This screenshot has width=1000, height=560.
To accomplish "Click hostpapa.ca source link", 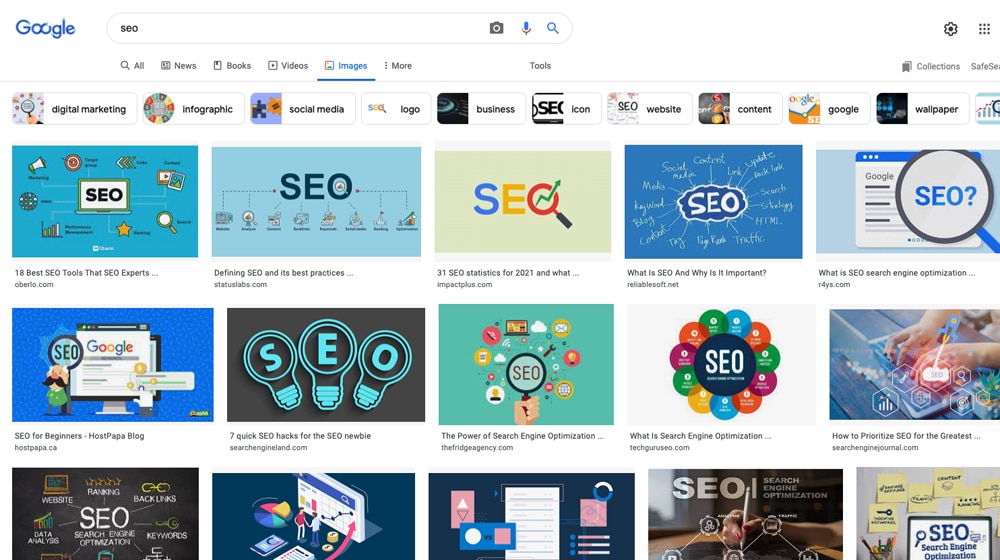I will 36,448.
